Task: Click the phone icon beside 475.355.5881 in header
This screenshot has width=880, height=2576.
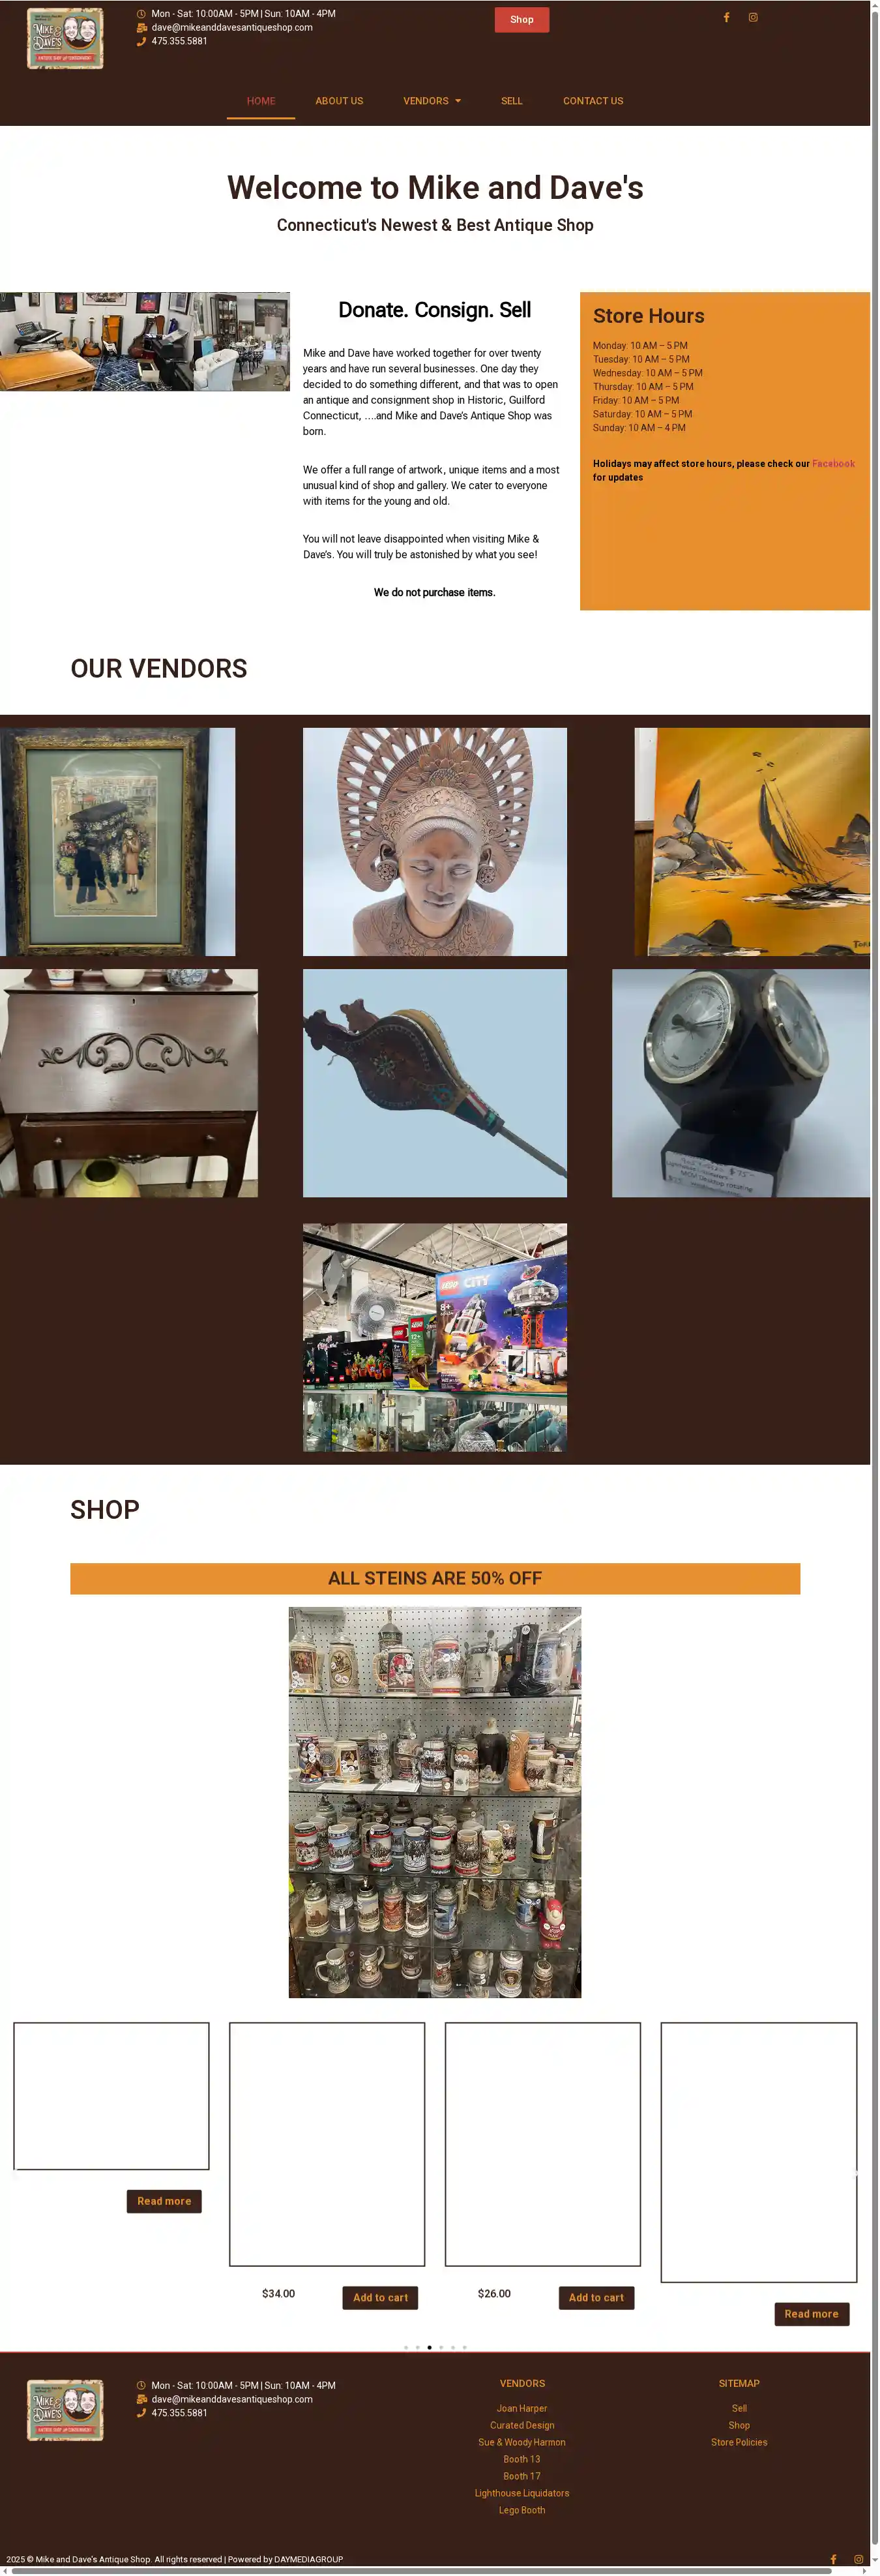Action: (141, 41)
